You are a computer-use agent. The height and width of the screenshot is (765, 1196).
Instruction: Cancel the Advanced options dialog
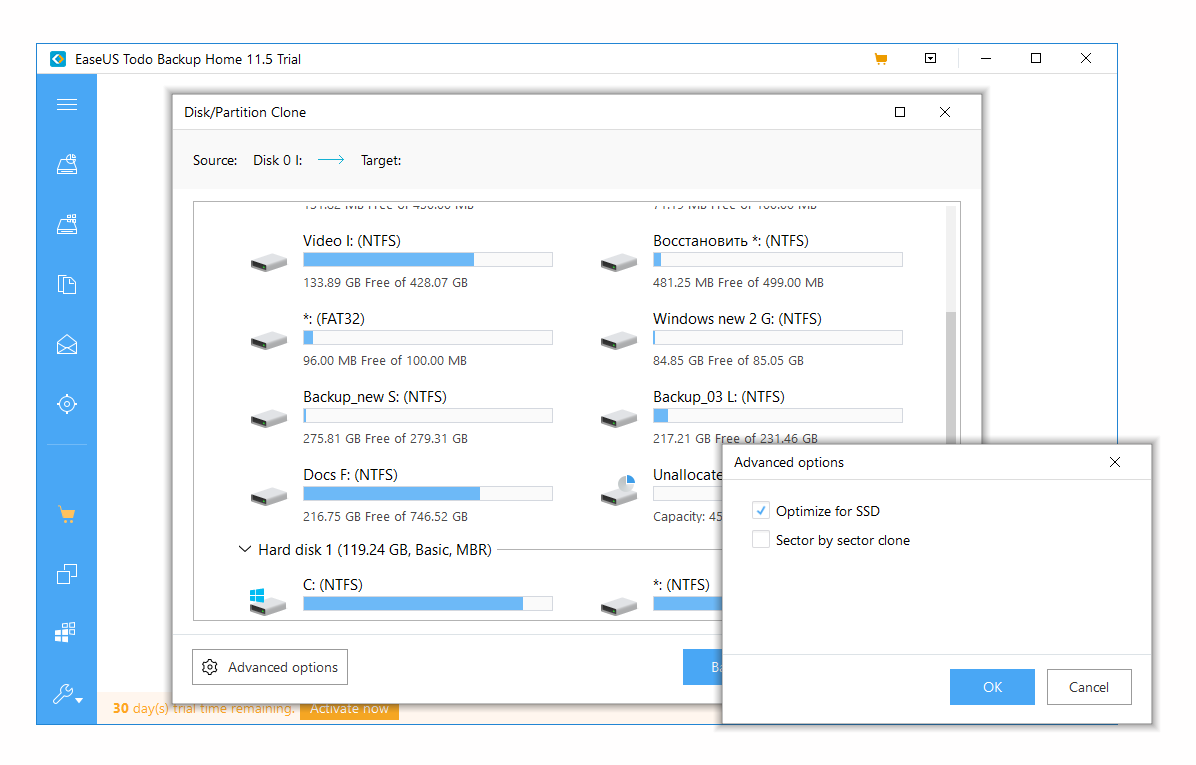point(1088,687)
